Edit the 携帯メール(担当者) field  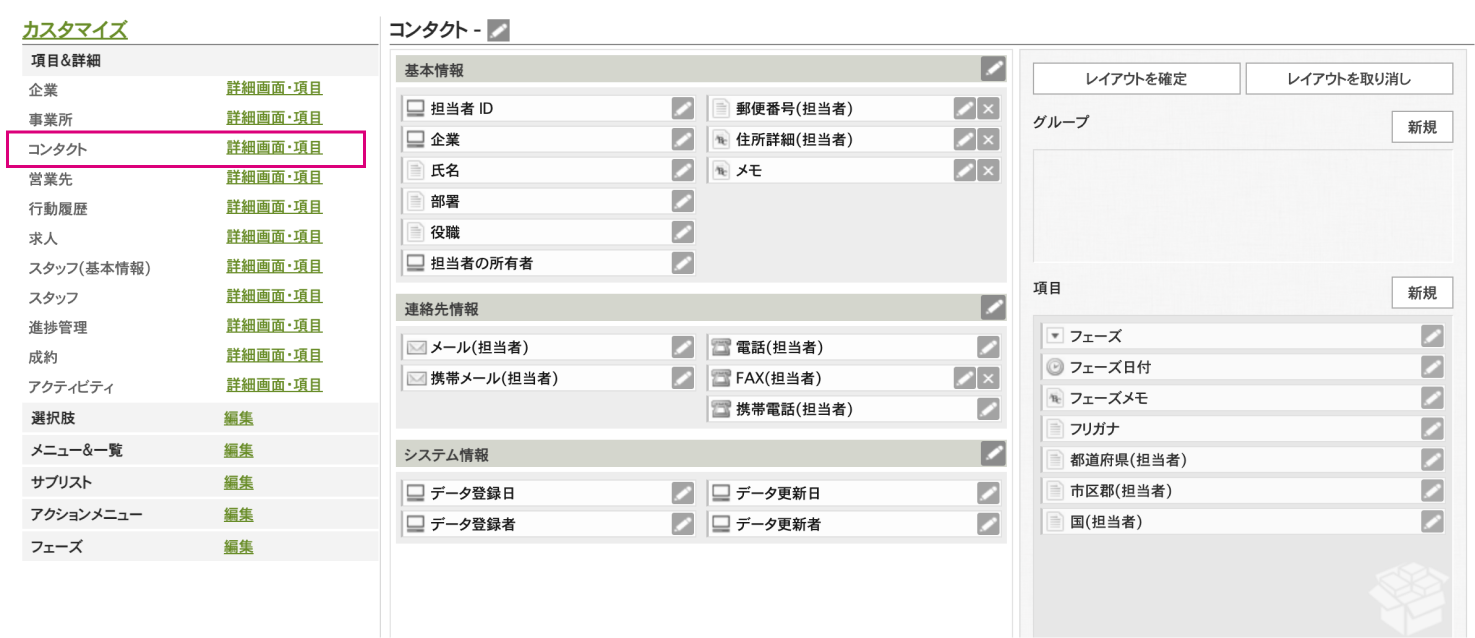(684, 378)
